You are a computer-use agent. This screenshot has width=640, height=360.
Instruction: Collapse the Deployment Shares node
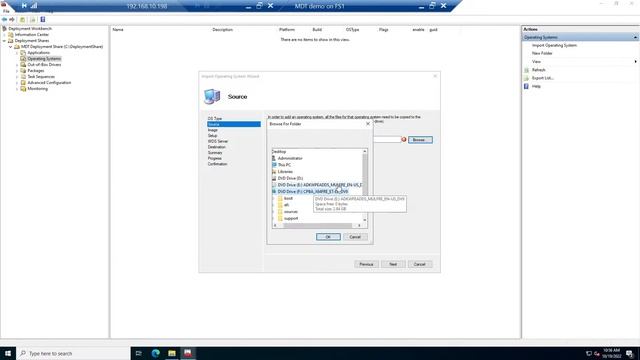click(x=4, y=41)
